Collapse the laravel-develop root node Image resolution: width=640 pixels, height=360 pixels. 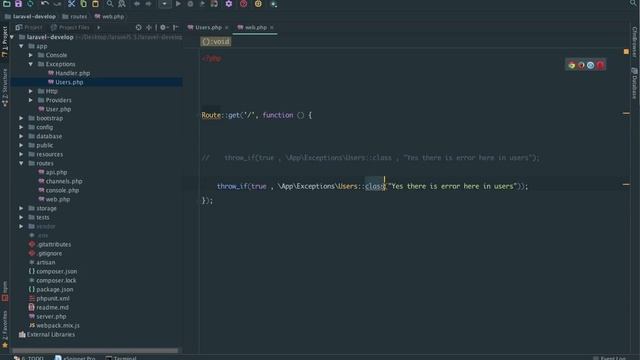12,37
